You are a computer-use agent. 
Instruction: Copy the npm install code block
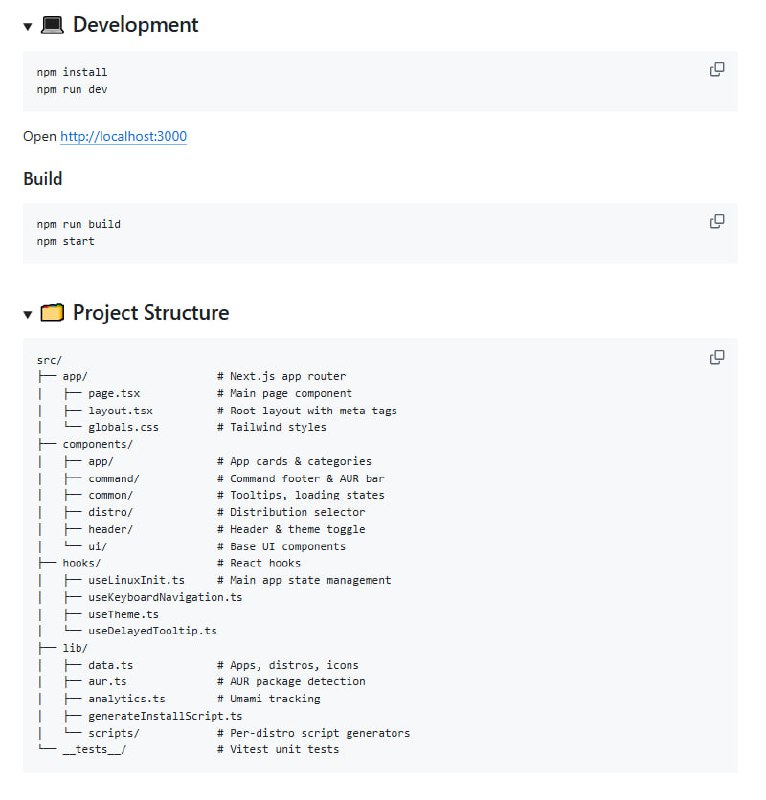coord(716,69)
